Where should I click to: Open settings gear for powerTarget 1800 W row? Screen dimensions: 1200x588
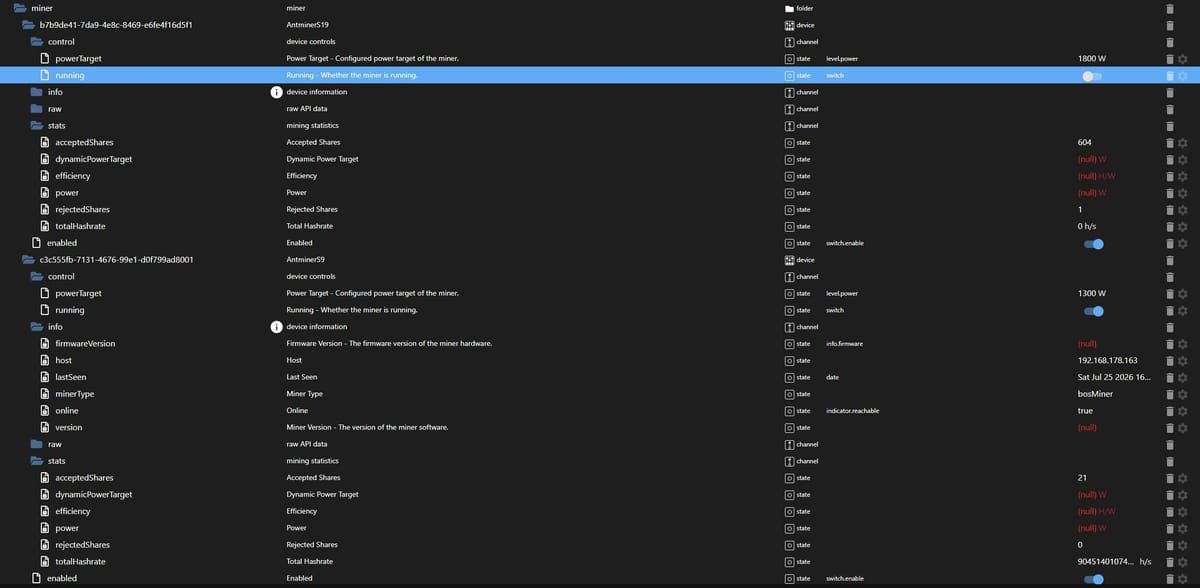1183,59
